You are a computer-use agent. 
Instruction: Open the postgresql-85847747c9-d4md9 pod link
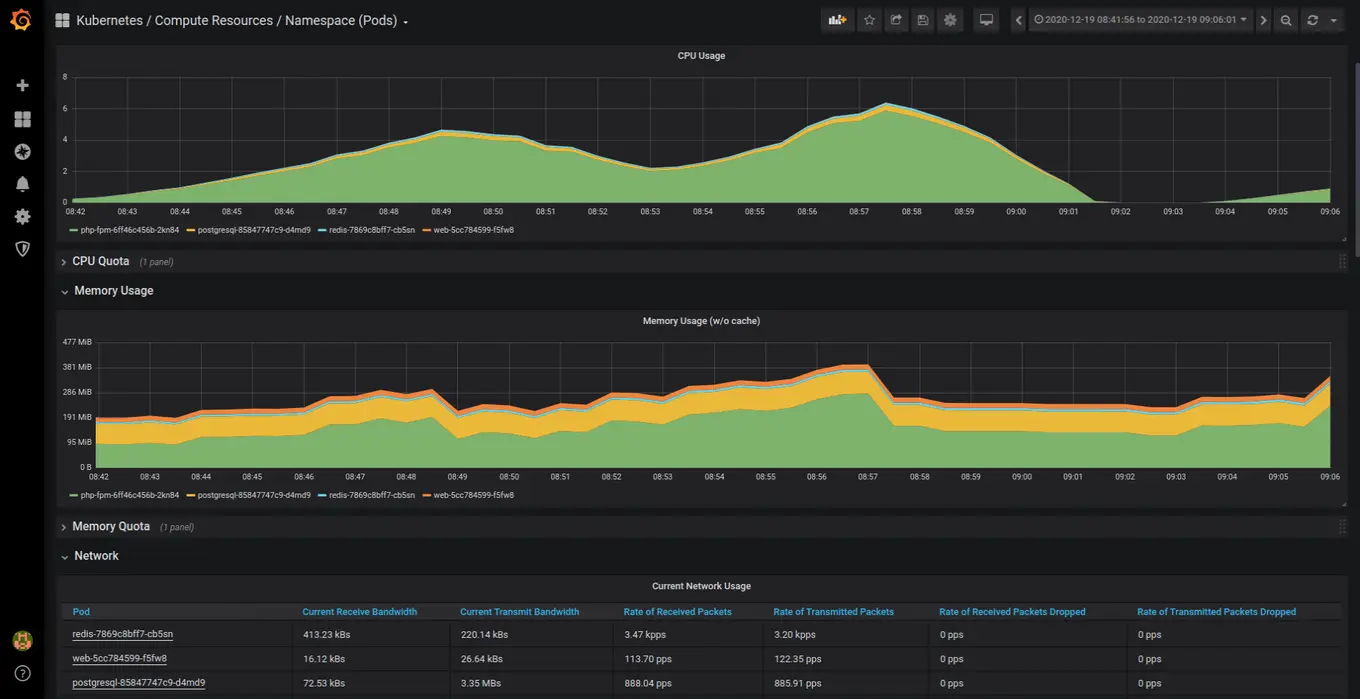point(139,683)
